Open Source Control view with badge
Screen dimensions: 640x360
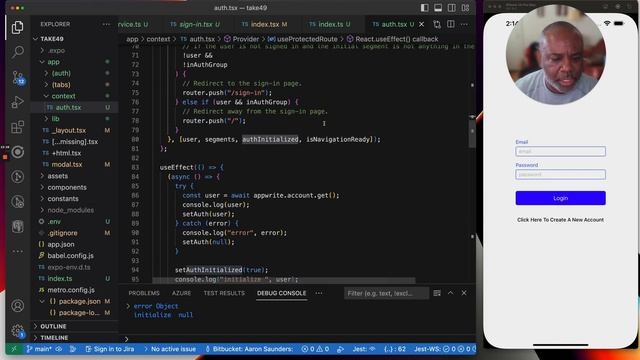tap(18, 77)
